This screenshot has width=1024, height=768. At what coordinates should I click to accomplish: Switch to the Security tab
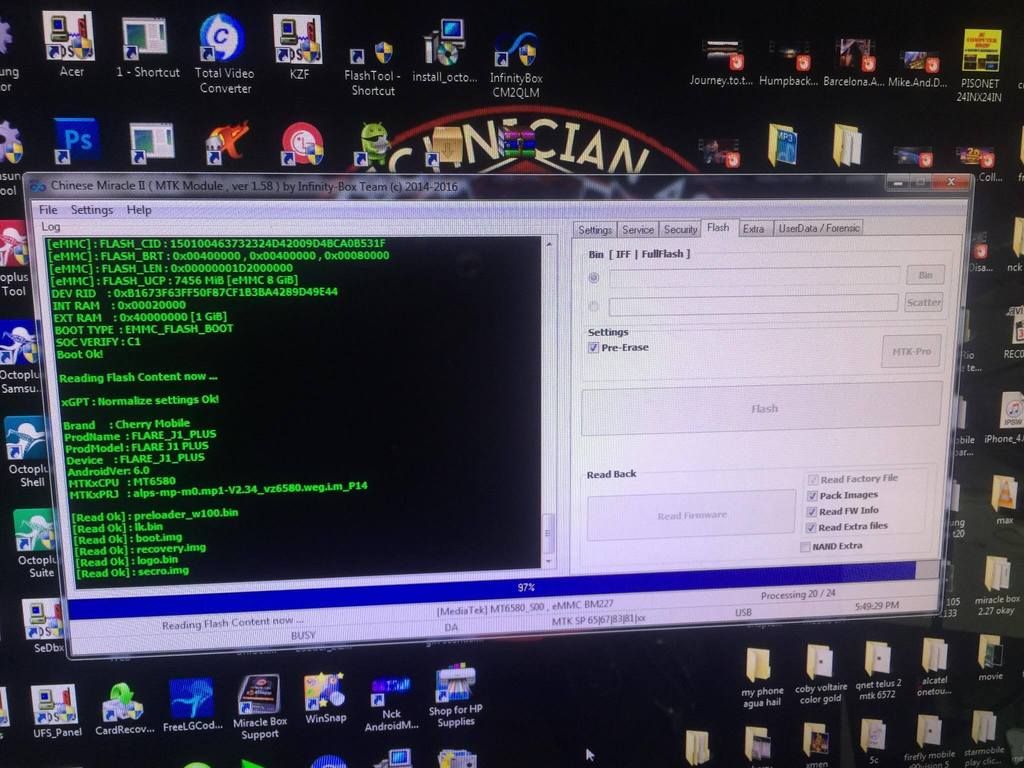(680, 229)
